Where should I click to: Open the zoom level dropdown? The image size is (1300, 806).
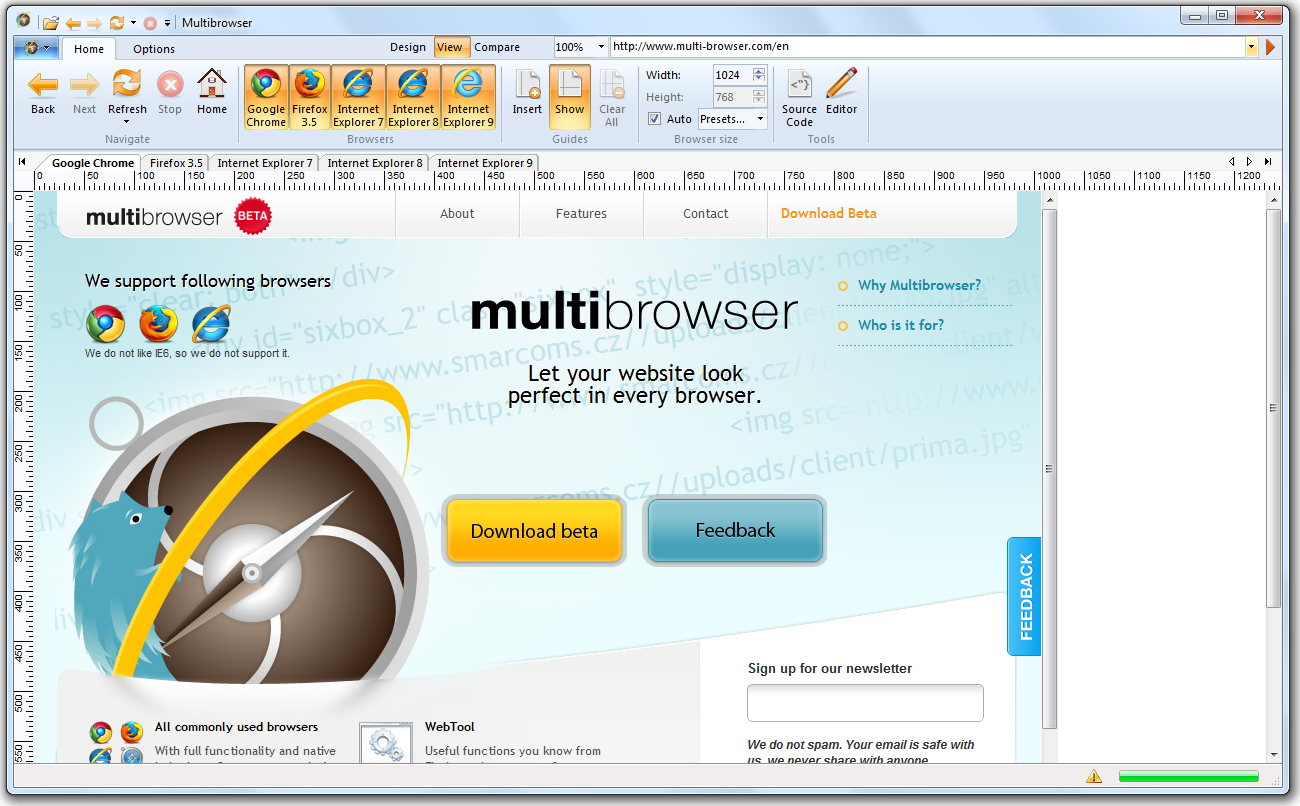tap(601, 46)
